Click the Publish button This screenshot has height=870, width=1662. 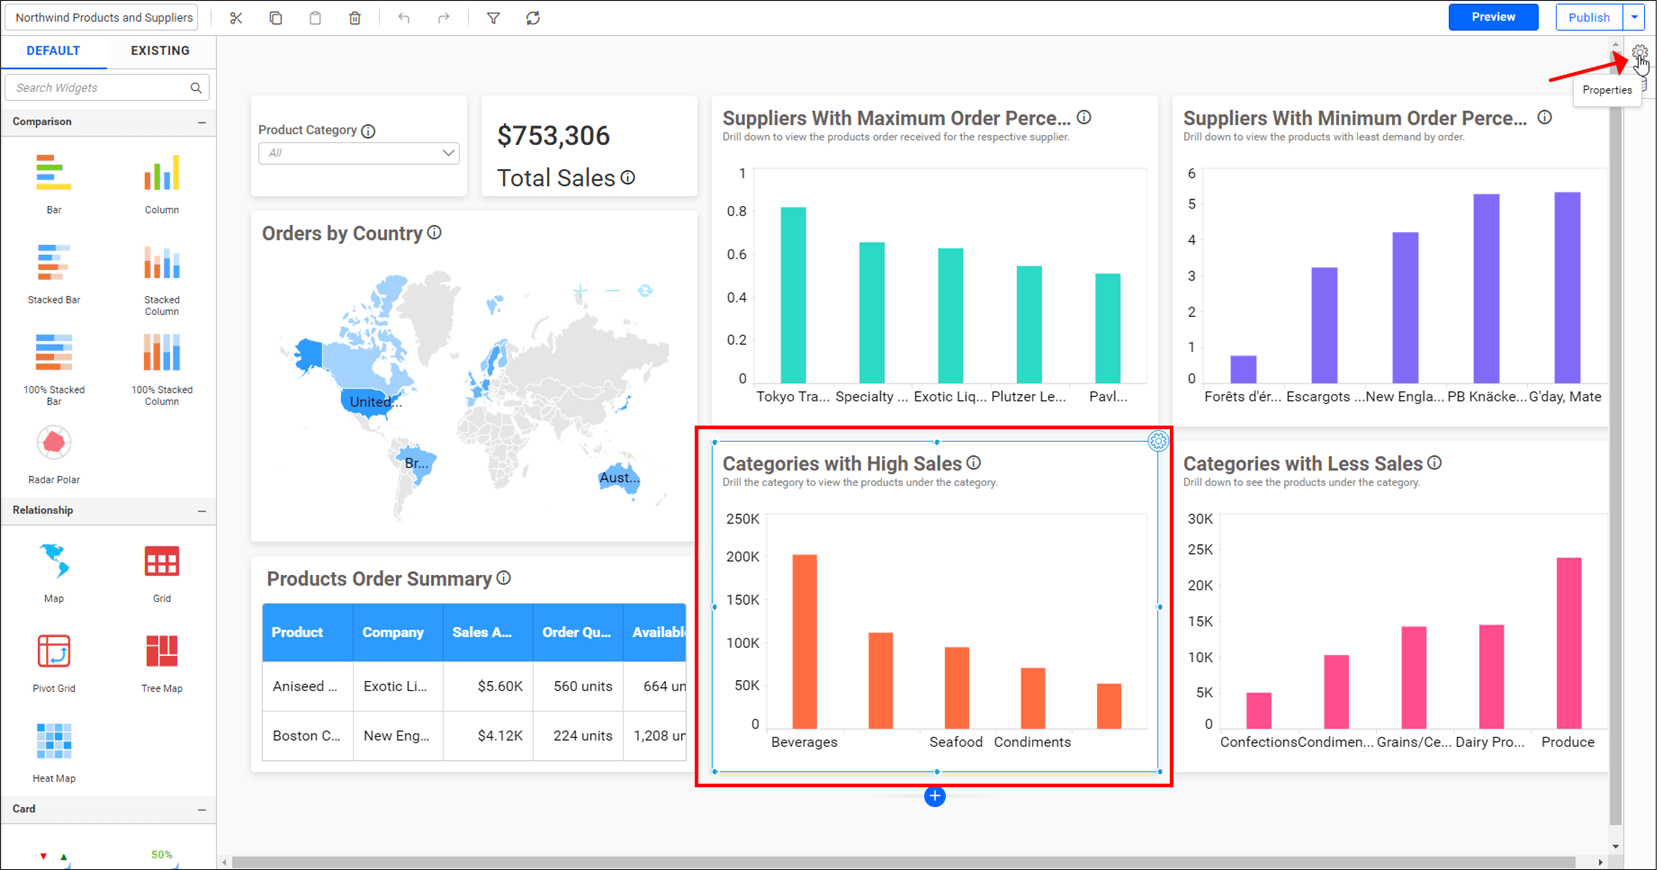1588,17
